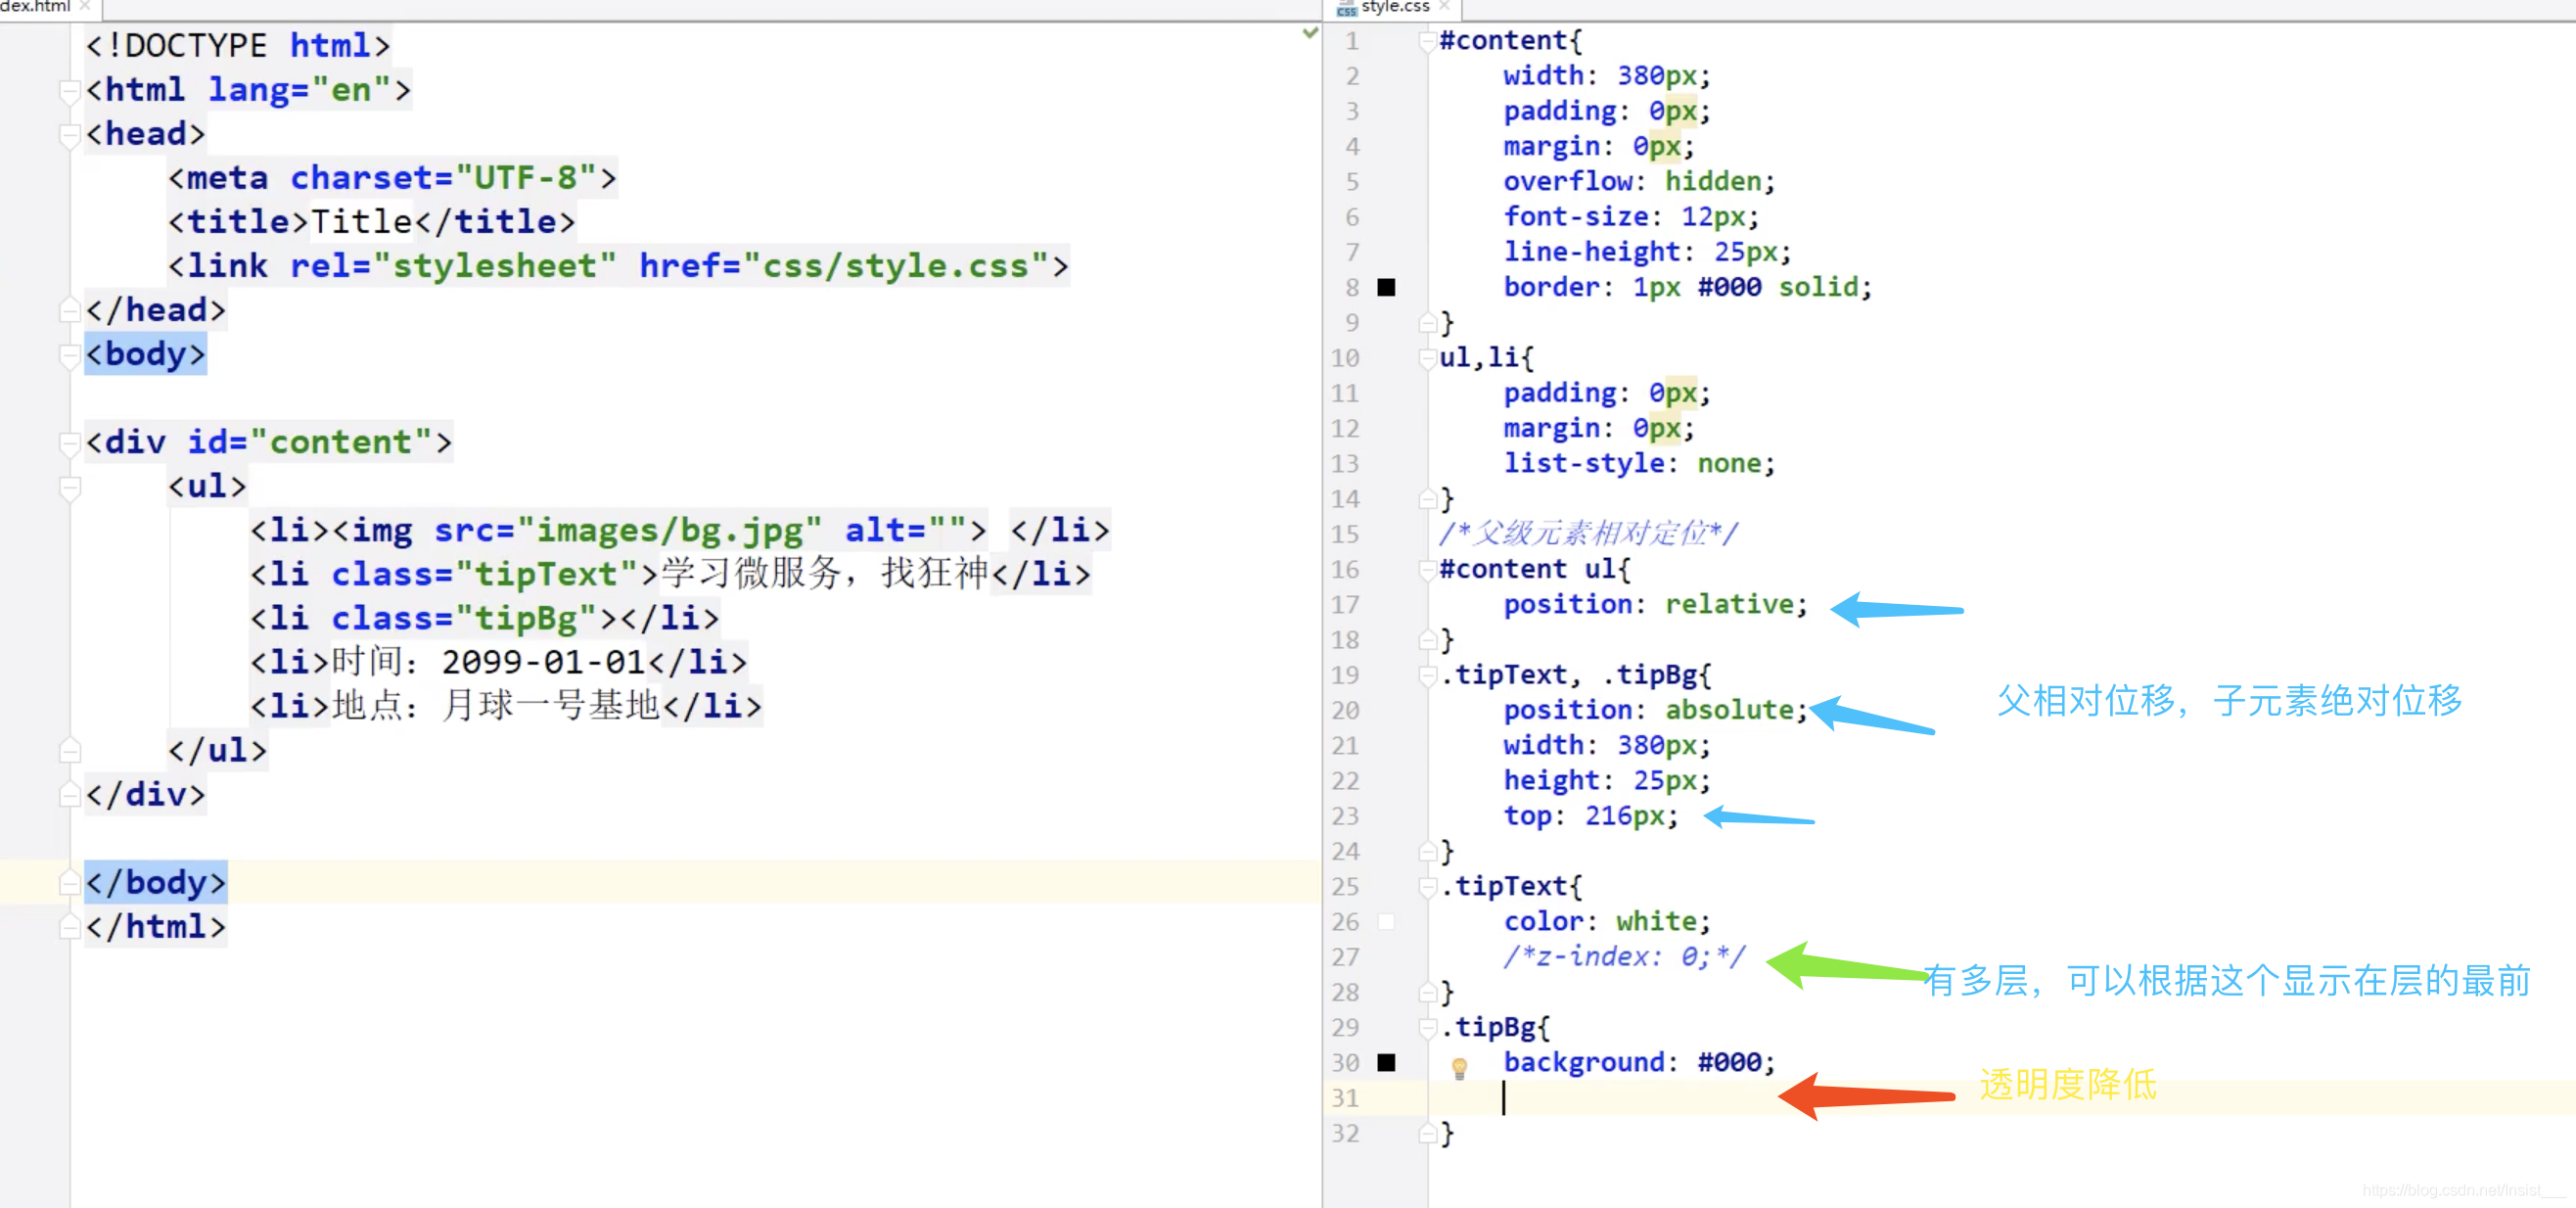Image resolution: width=2576 pixels, height=1208 pixels.
Task: Click the <title>Title</title> line
Action: coord(371,222)
